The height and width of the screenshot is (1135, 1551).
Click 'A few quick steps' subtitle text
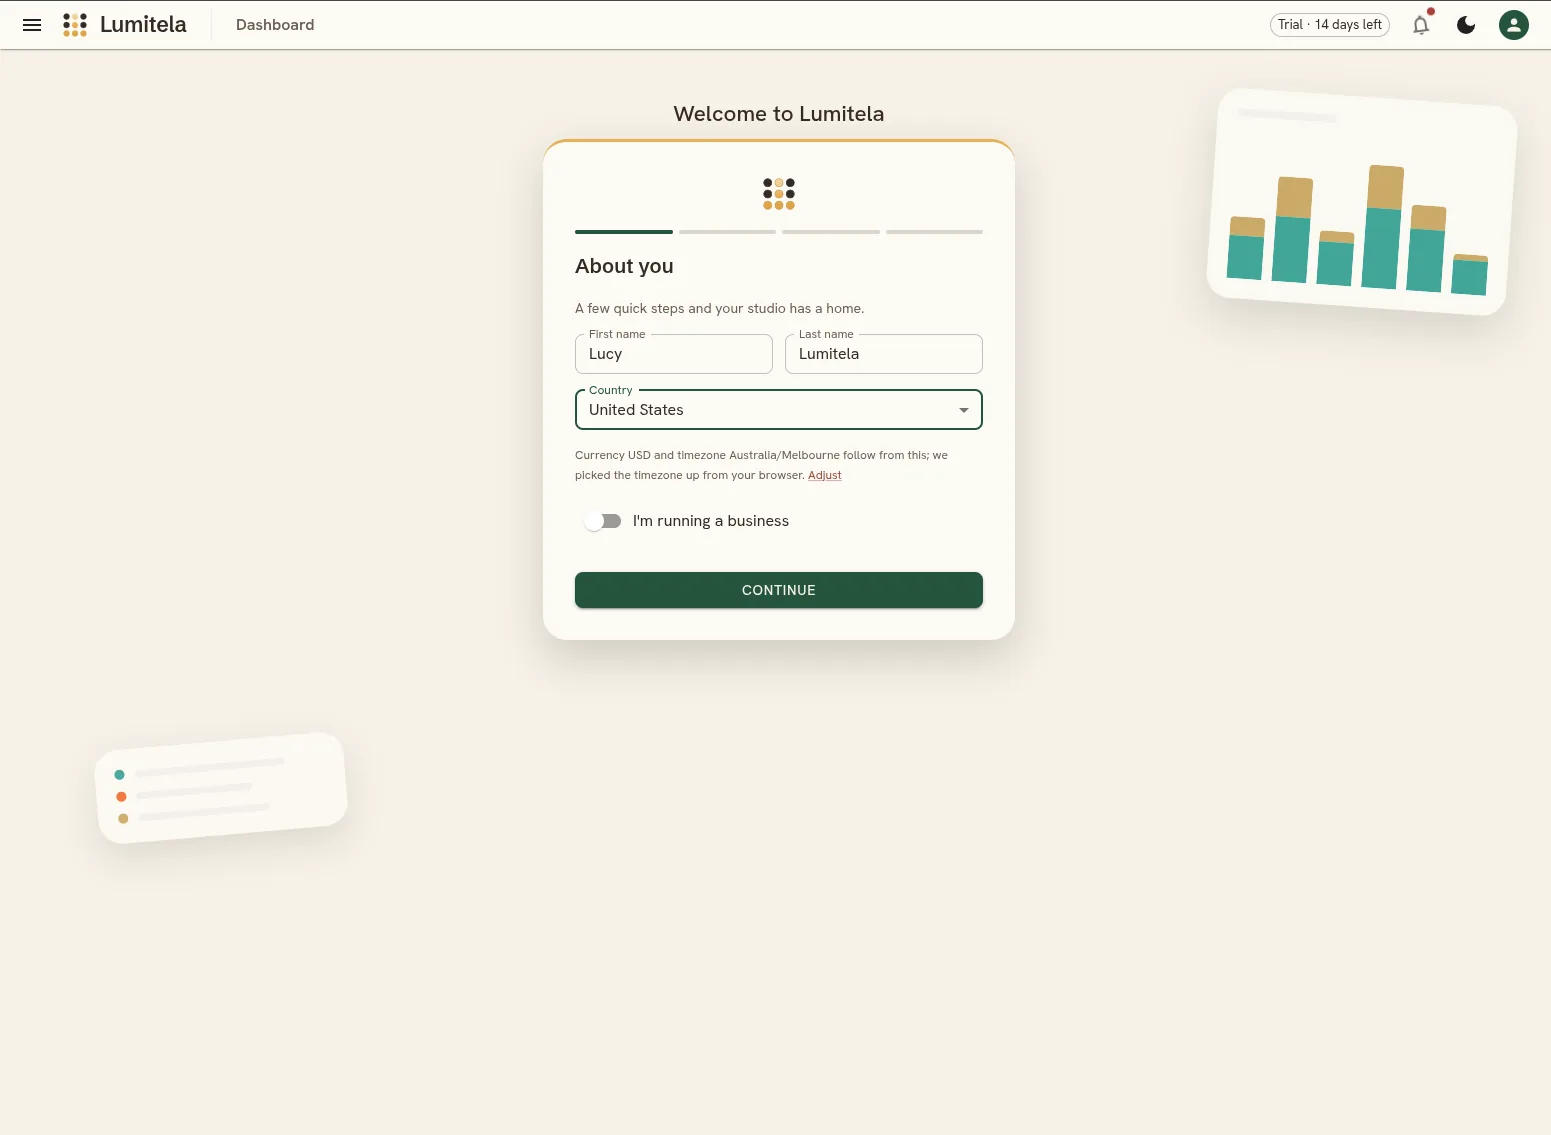pos(720,308)
